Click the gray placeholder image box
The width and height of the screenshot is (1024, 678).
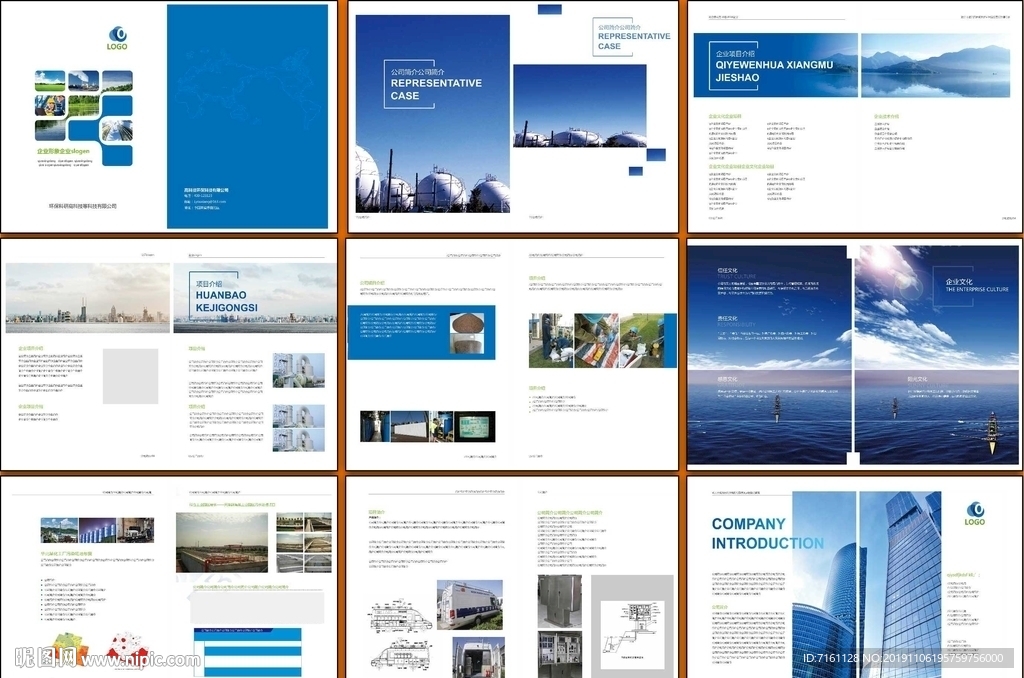(x=131, y=376)
